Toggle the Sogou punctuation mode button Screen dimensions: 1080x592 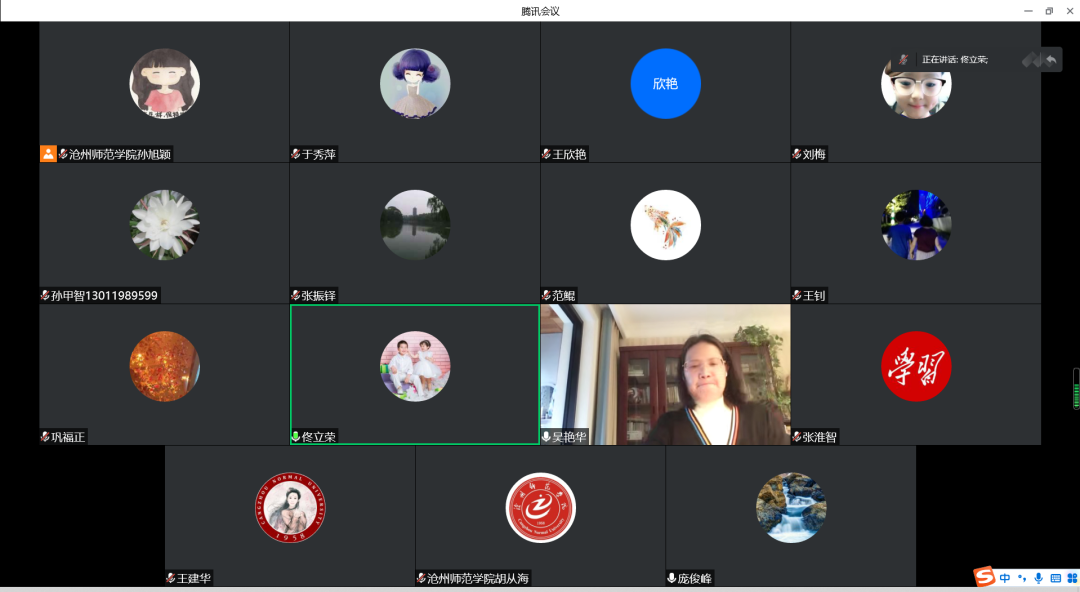click(x=1021, y=578)
